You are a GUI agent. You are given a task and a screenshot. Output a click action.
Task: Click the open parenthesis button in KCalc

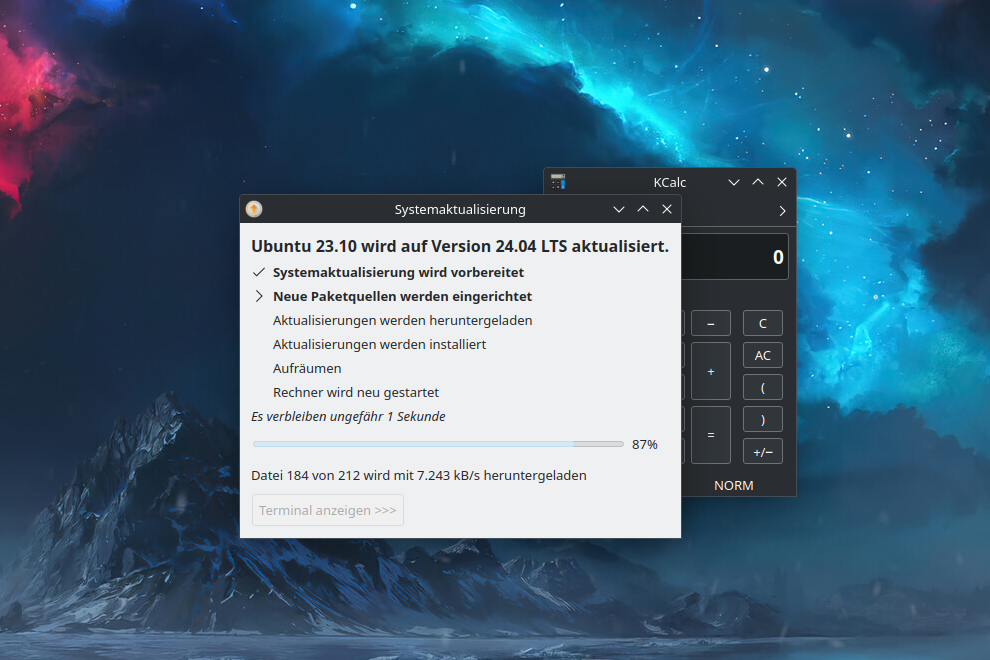763,388
